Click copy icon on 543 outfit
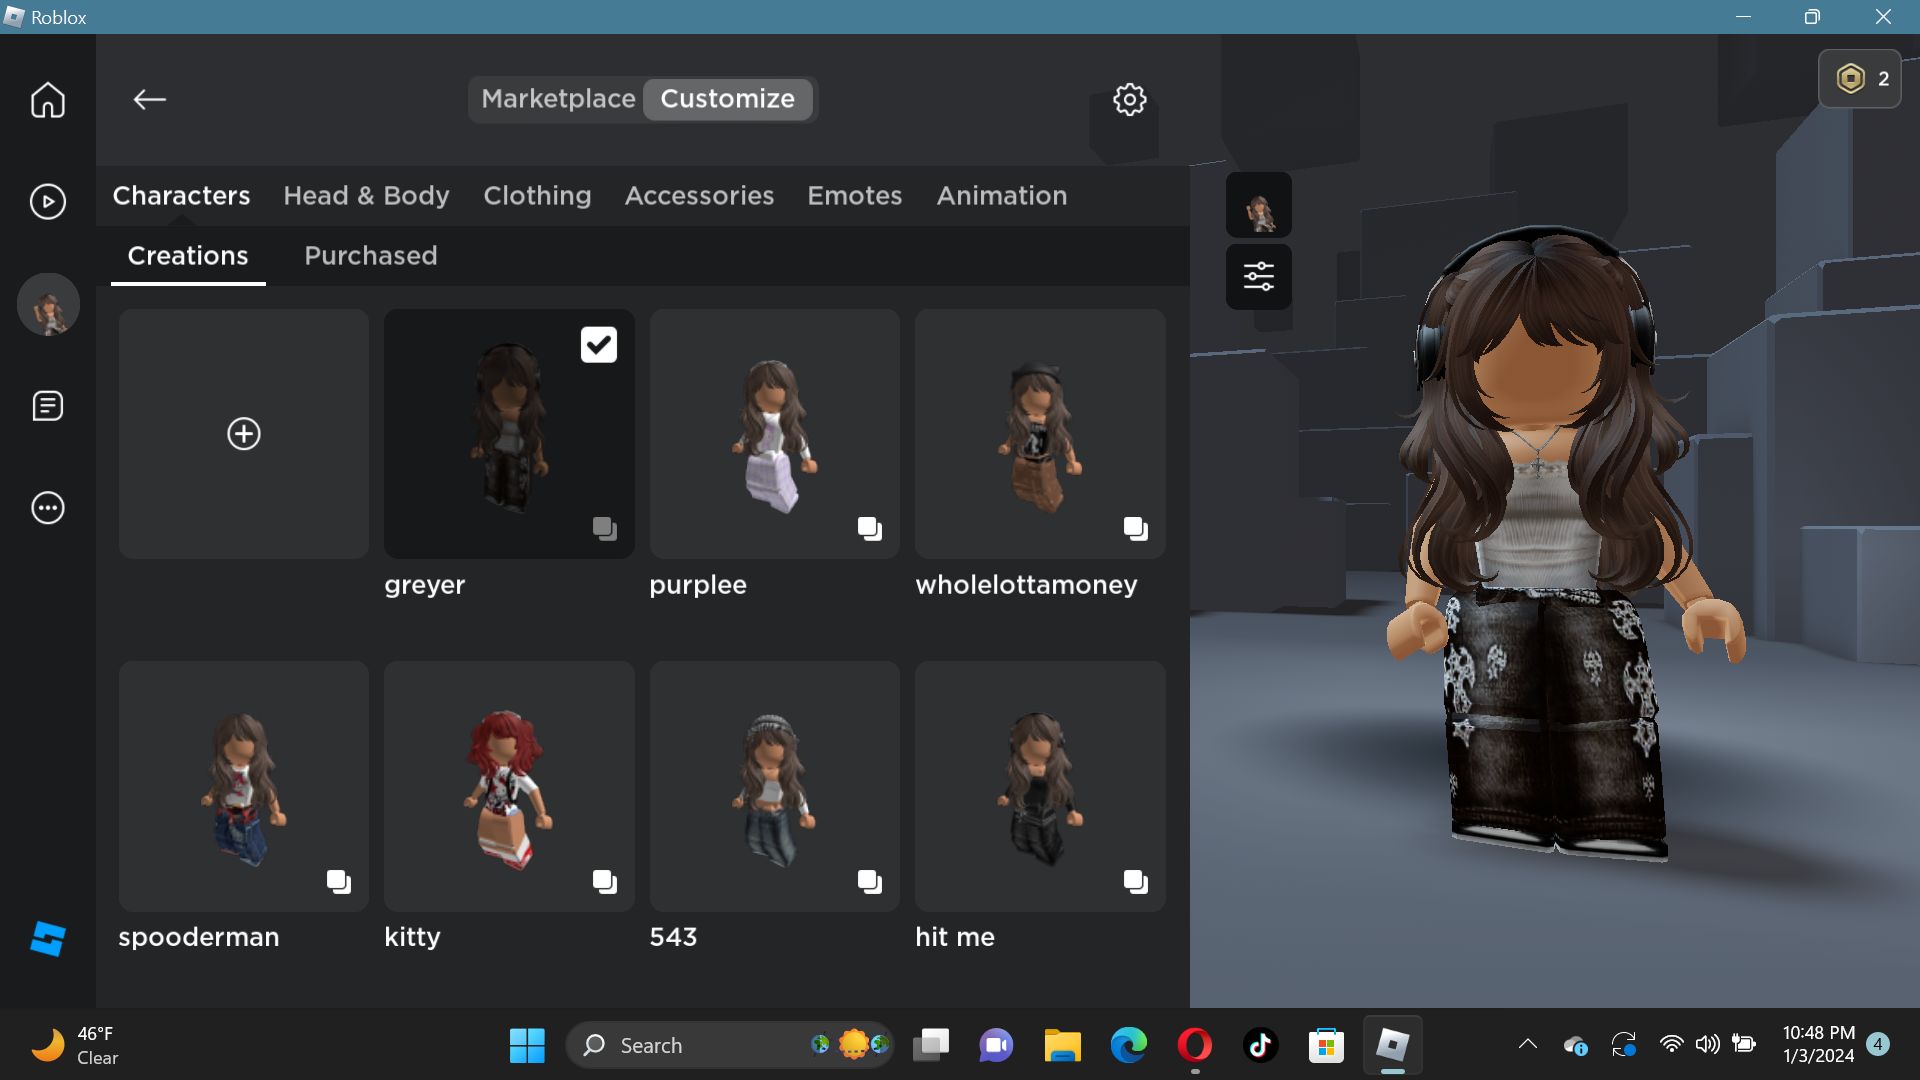This screenshot has height=1080, width=1920. (x=870, y=881)
